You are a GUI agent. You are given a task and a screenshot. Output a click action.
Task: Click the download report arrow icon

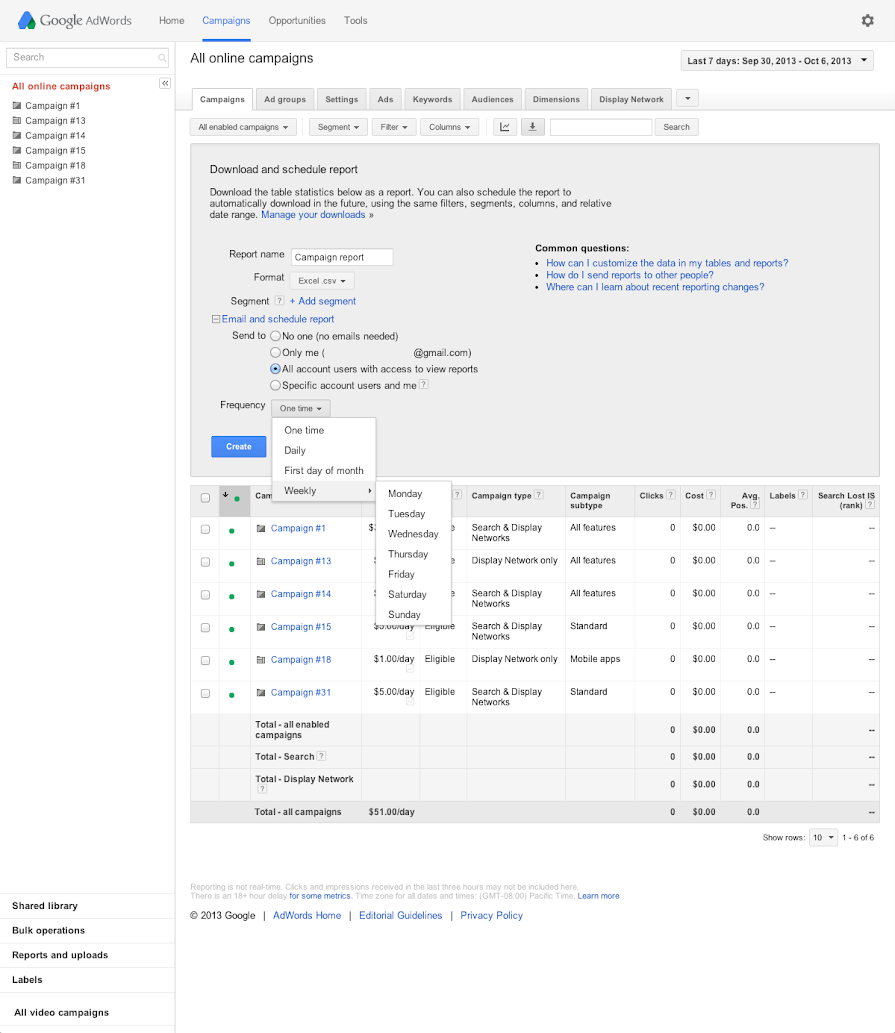(x=532, y=127)
